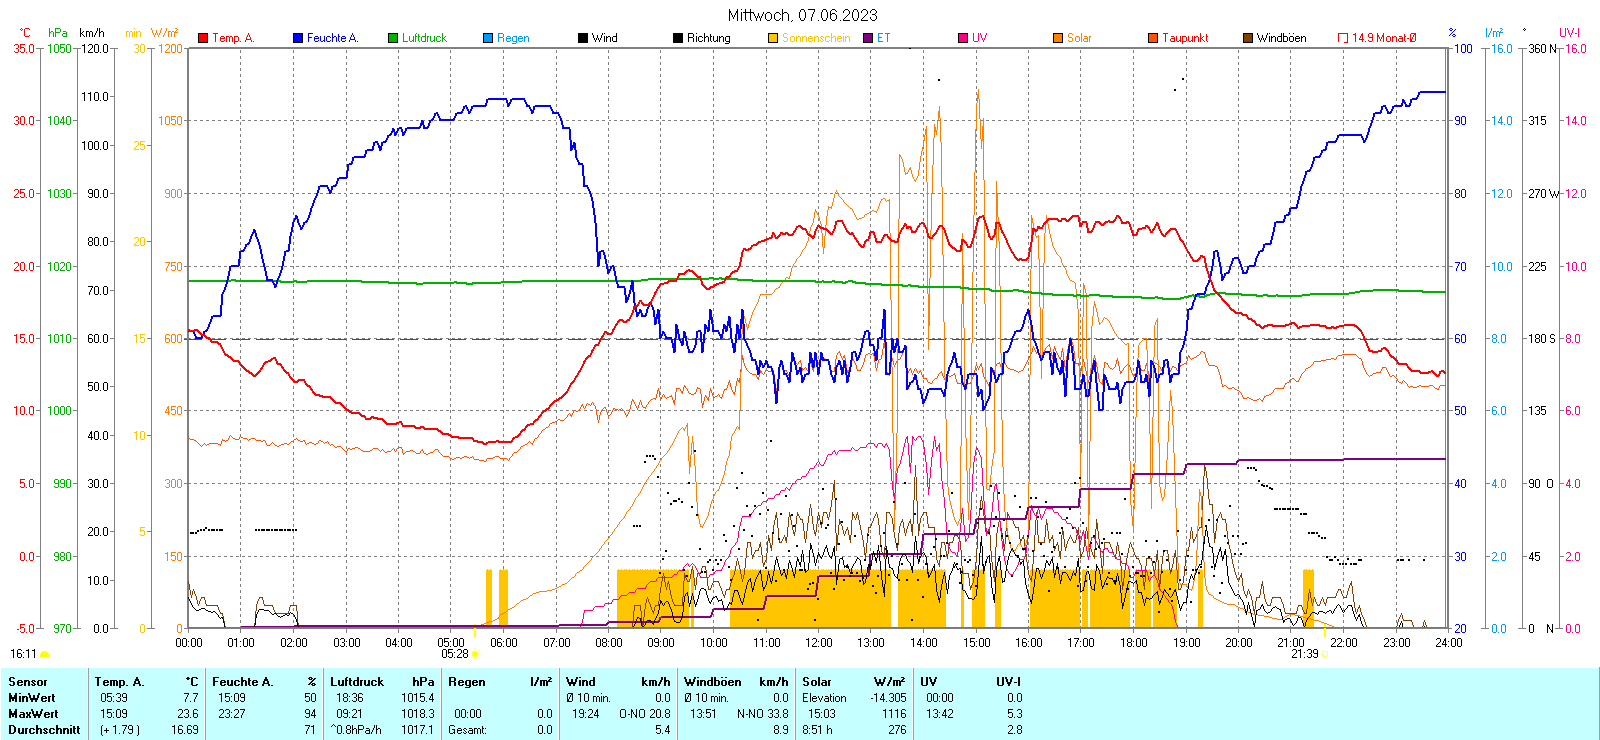Click the Richtung legend label
The image size is (1600, 740).
click(708, 38)
